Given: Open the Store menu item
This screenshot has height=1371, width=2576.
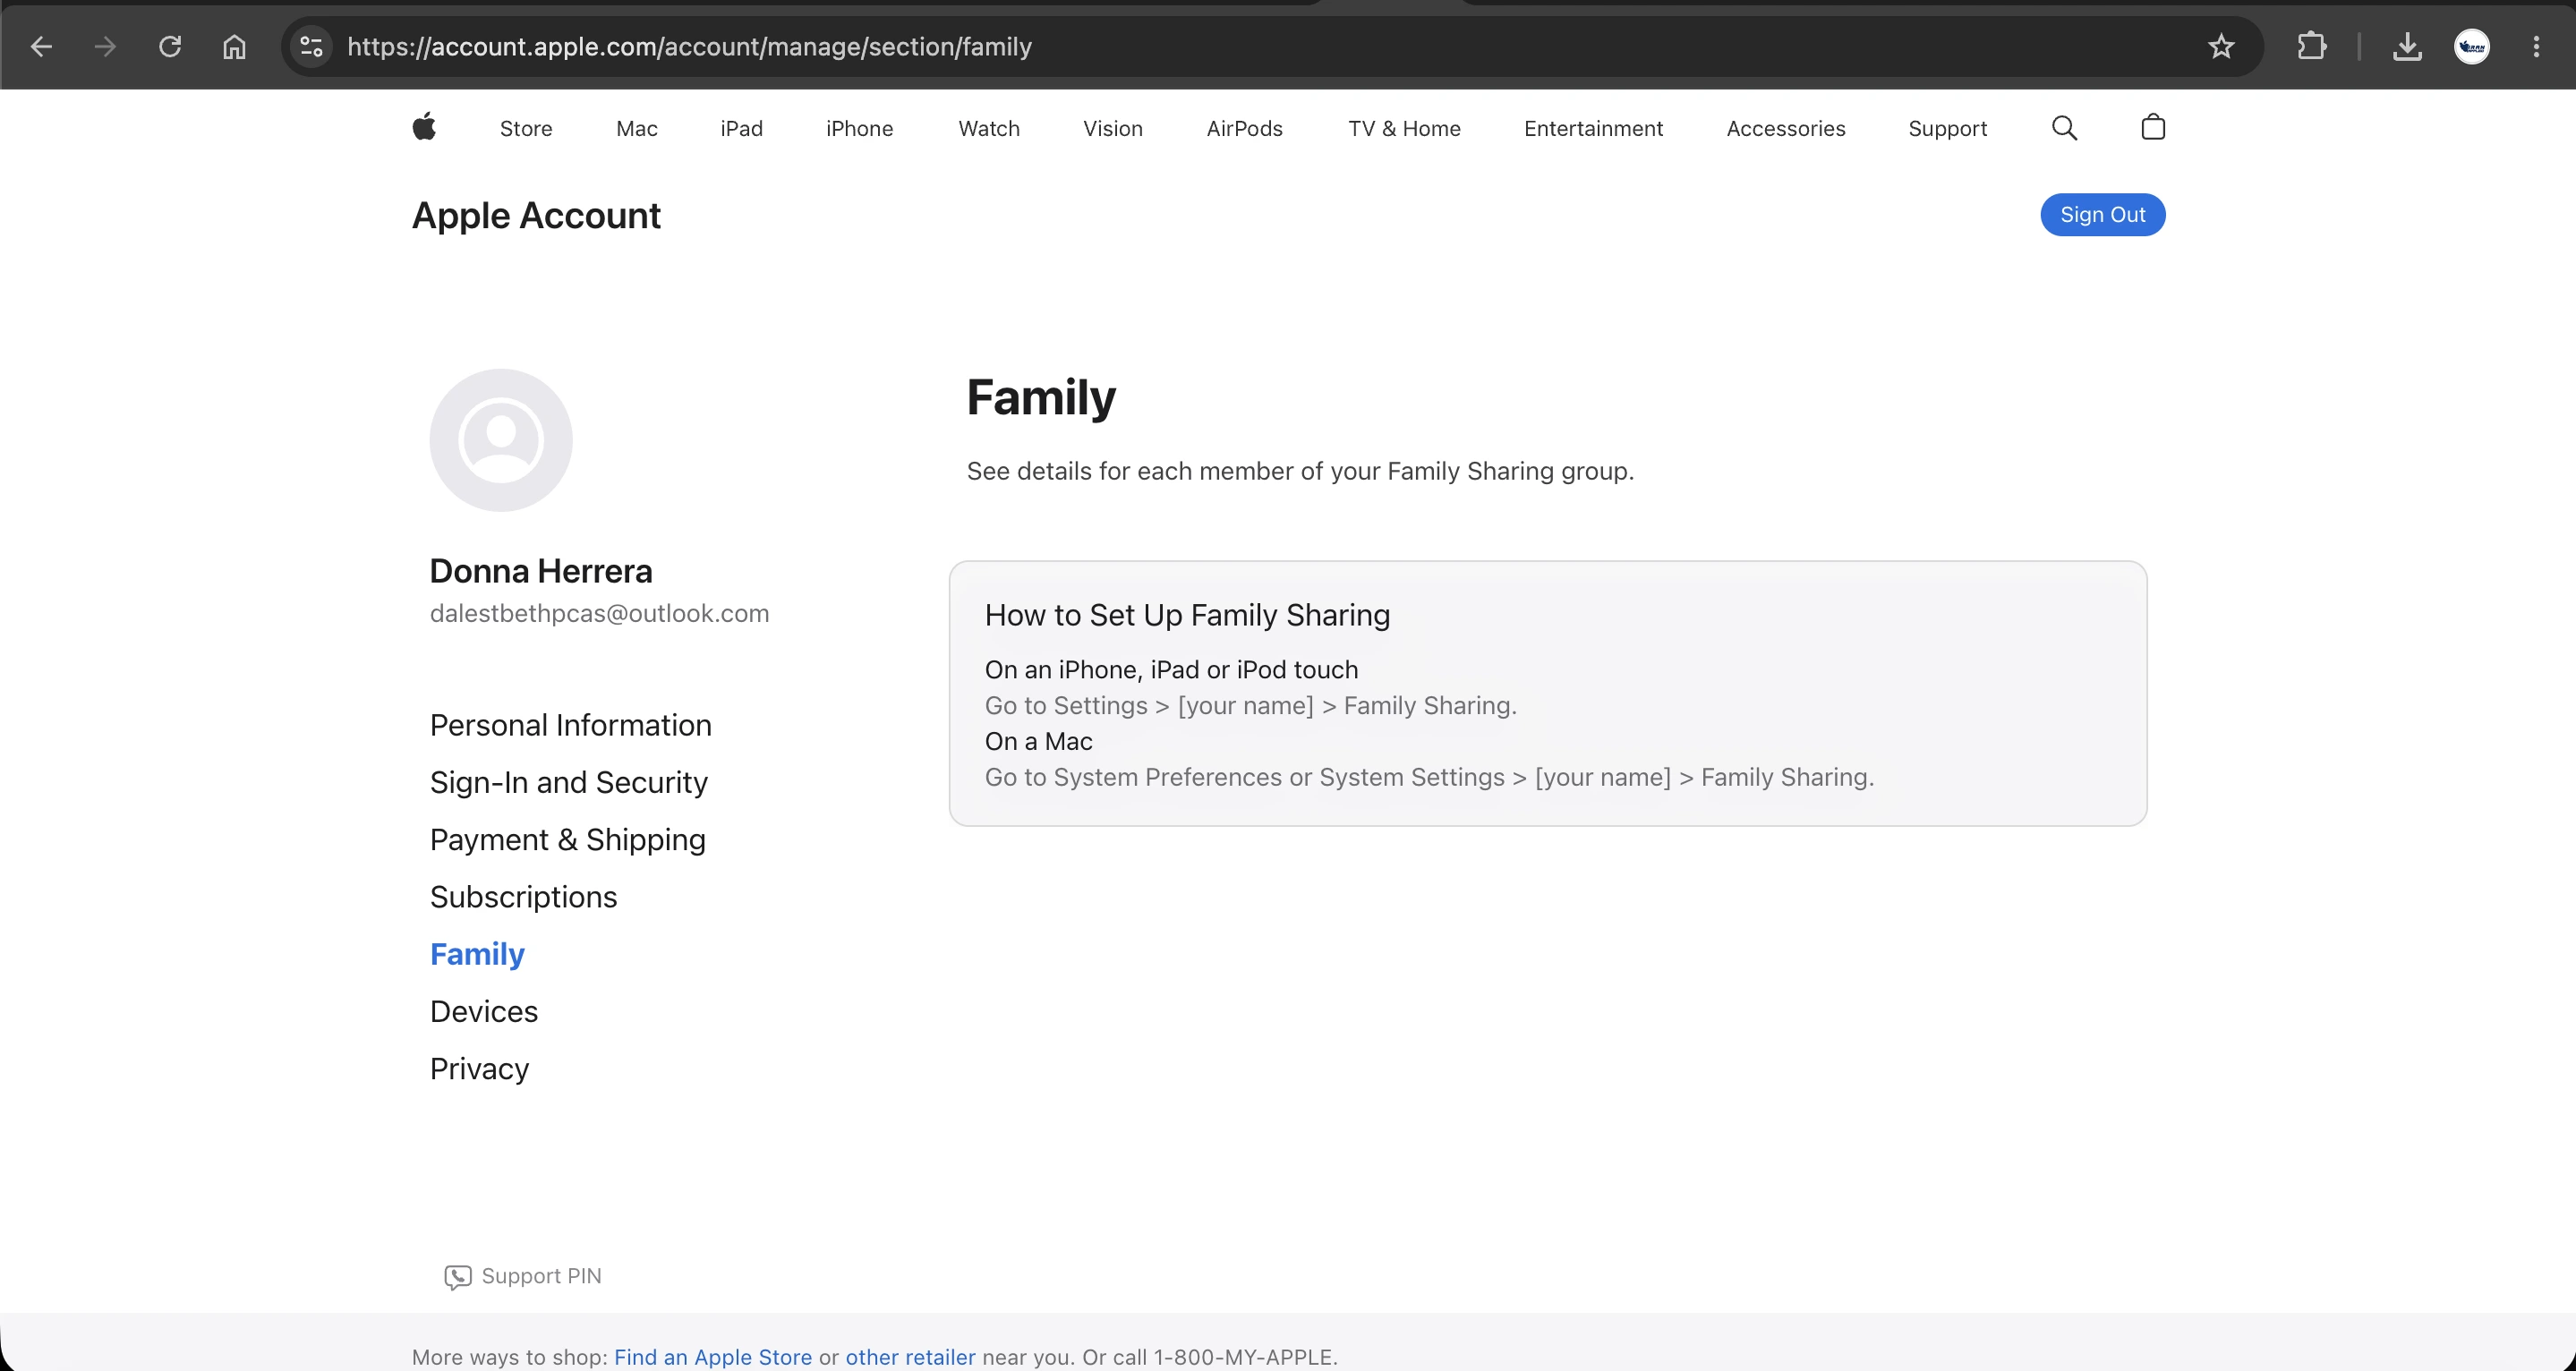Looking at the screenshot, I should (526, 128).
